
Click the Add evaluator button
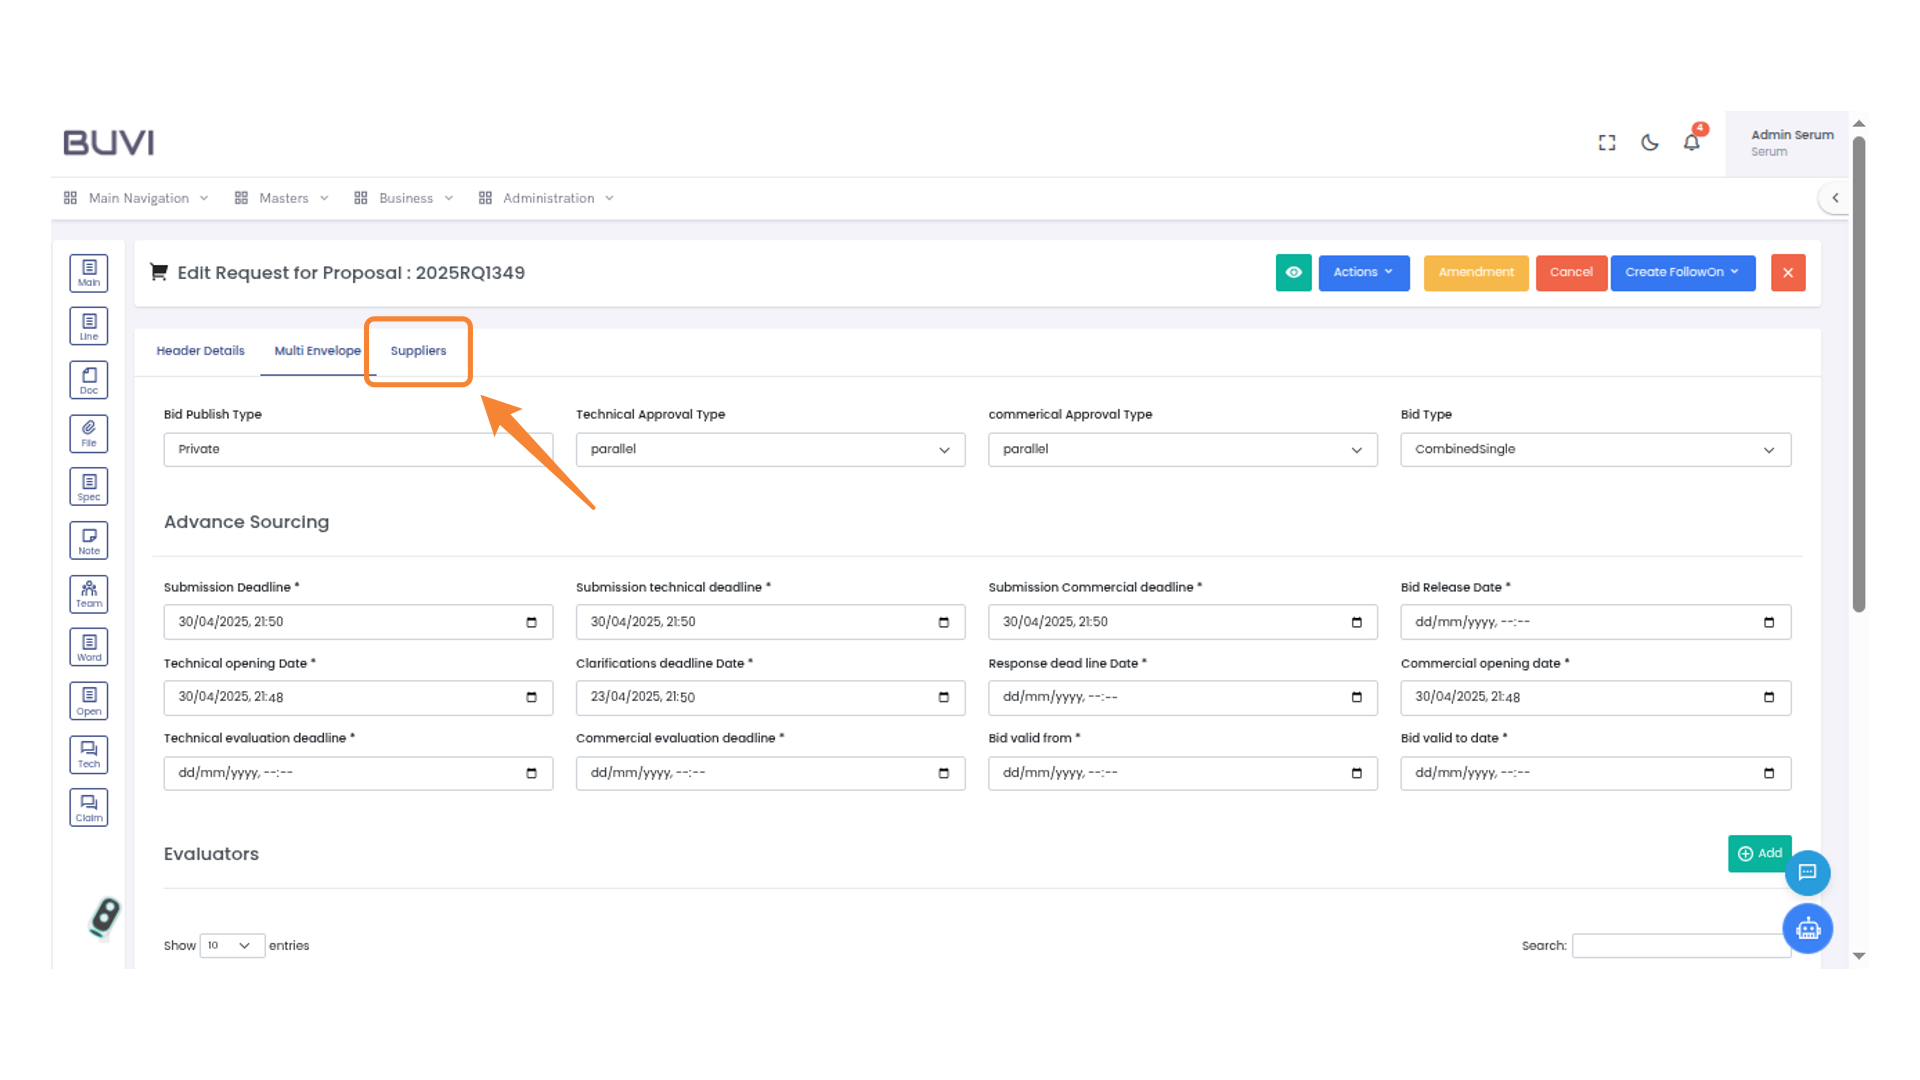pos(1759,853)
